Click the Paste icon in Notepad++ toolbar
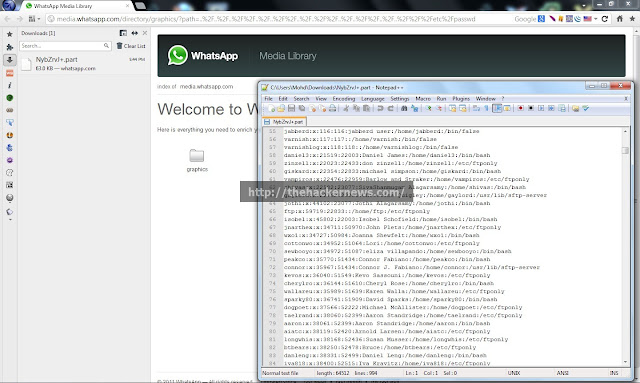This screenshot has height=383, width=640. tap(366, 108)
